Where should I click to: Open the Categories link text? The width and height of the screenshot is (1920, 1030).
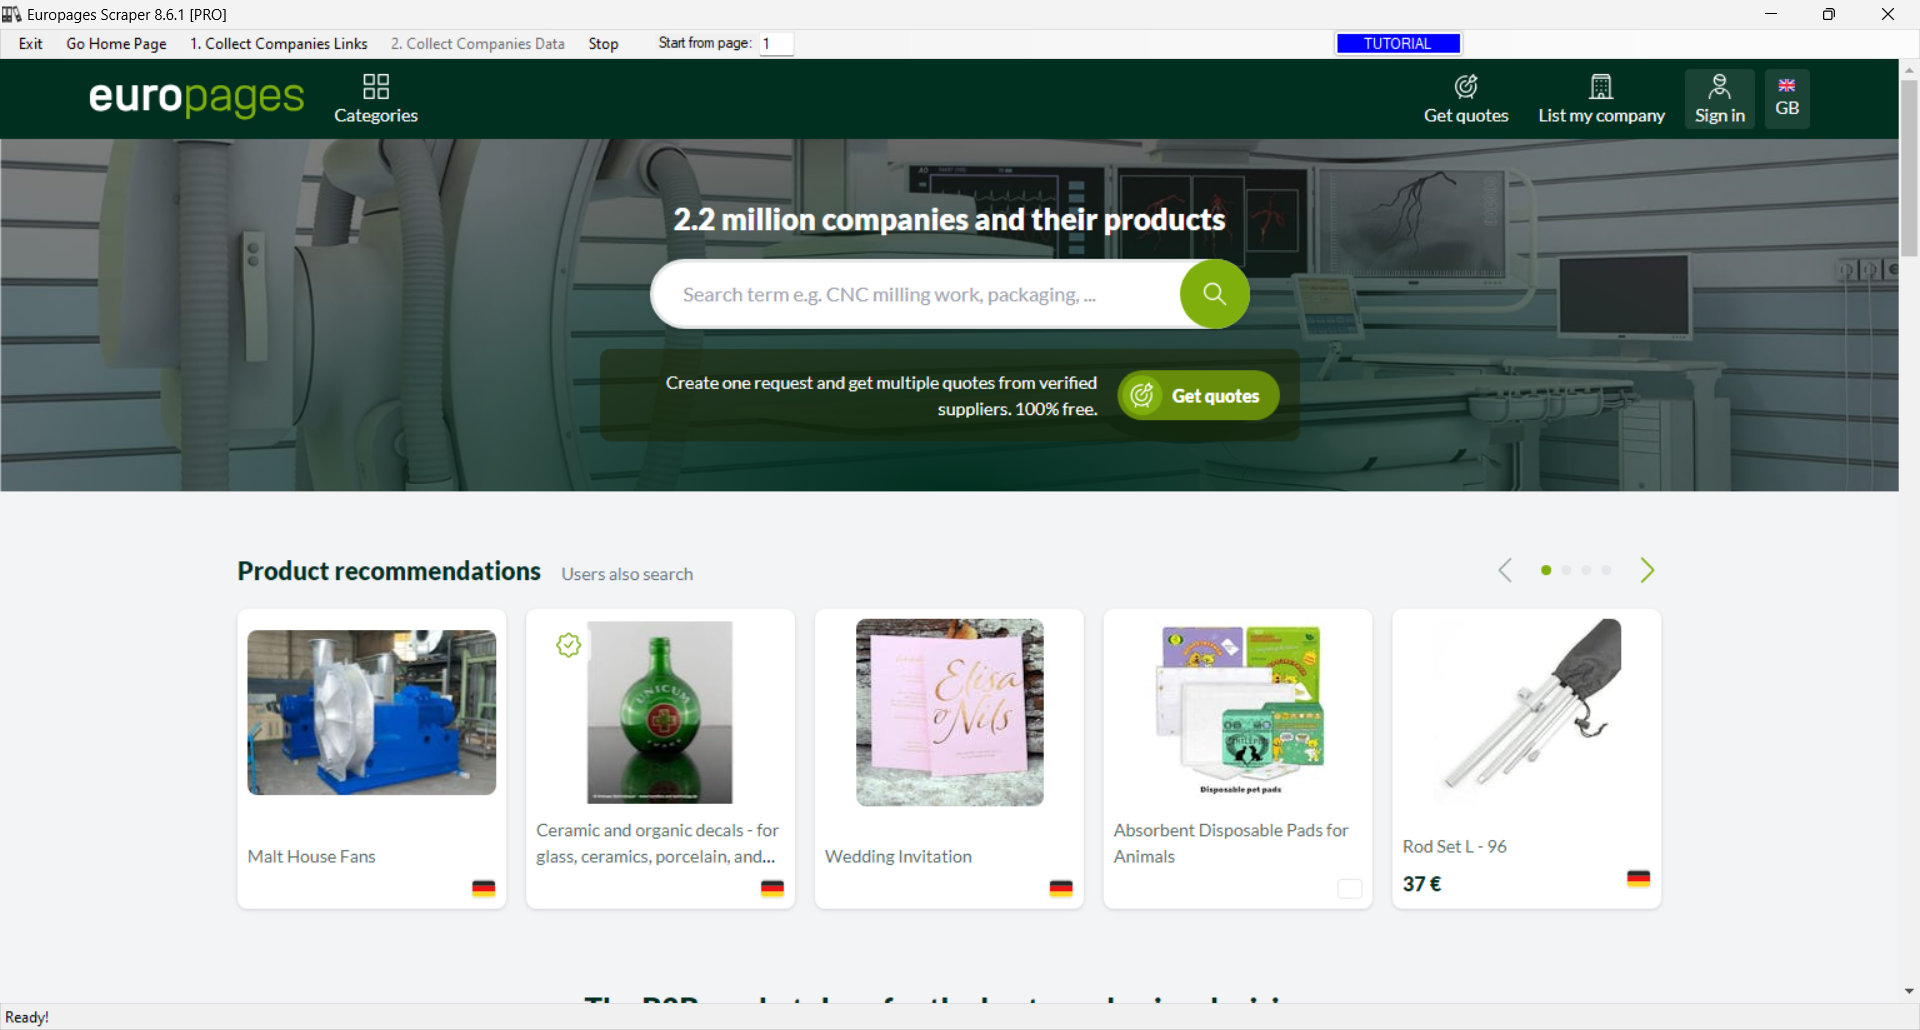click(376, 115)
